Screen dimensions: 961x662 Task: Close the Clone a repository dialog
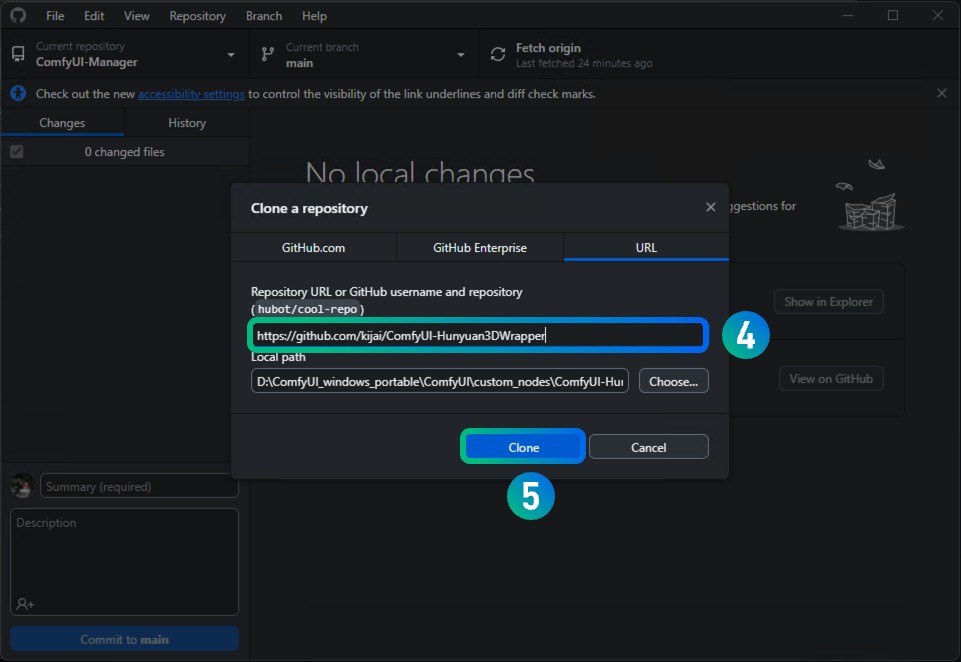[x=710, y=207]
